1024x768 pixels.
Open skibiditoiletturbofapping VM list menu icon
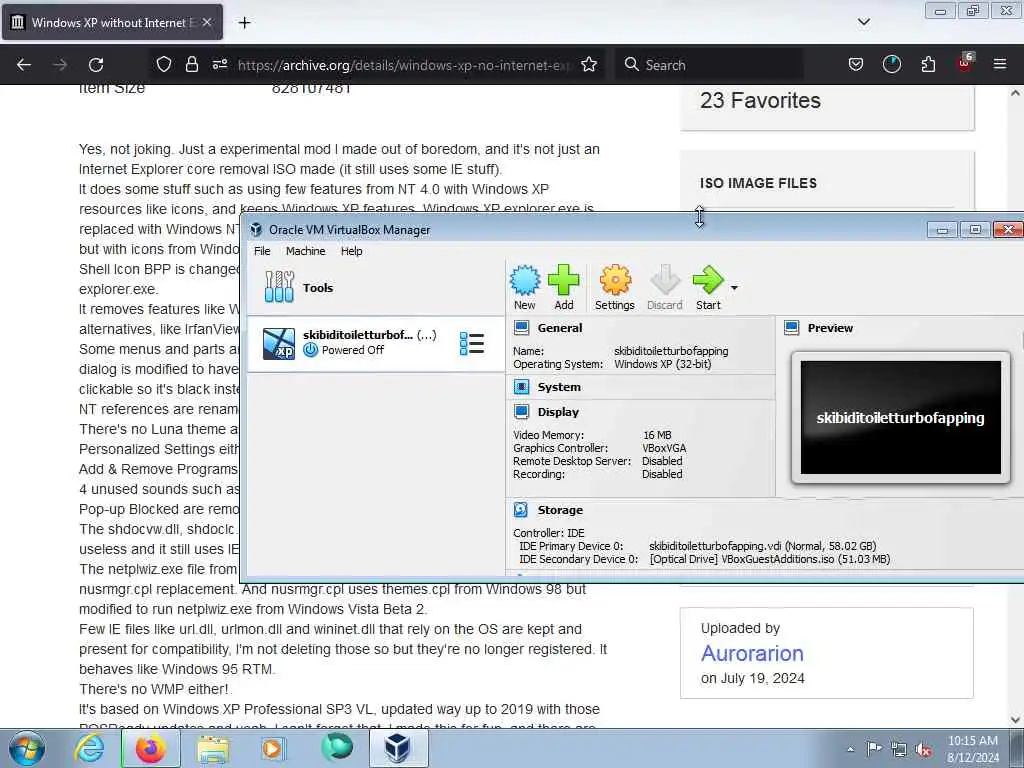tap(472, 344)
